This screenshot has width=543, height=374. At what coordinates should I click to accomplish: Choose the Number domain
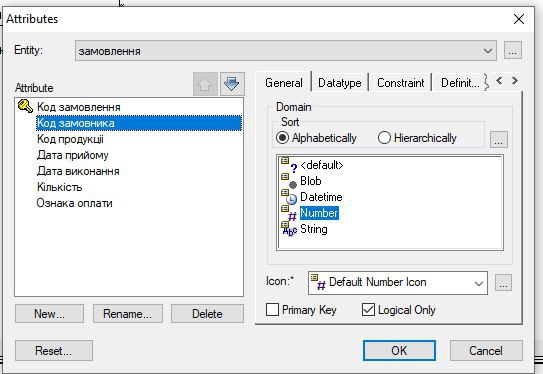point(319,213)
